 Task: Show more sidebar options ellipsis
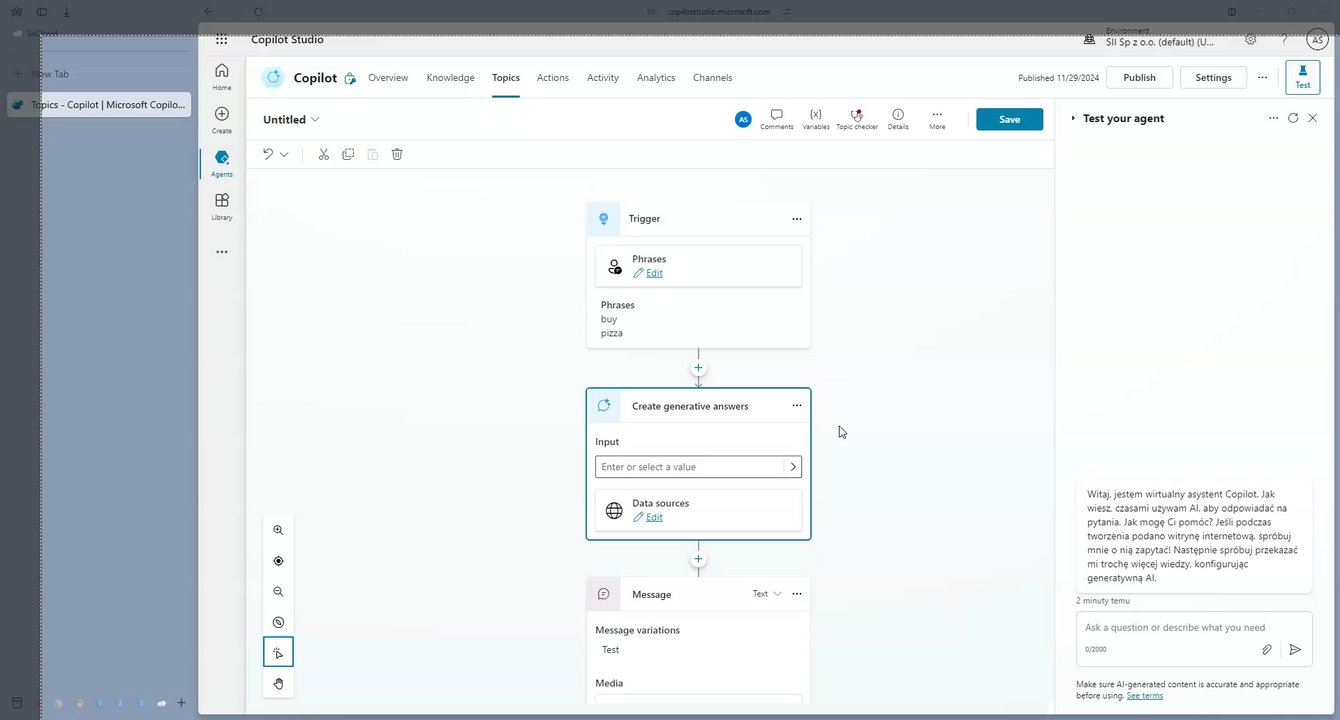pyautogui.click(x=222, y=252)
